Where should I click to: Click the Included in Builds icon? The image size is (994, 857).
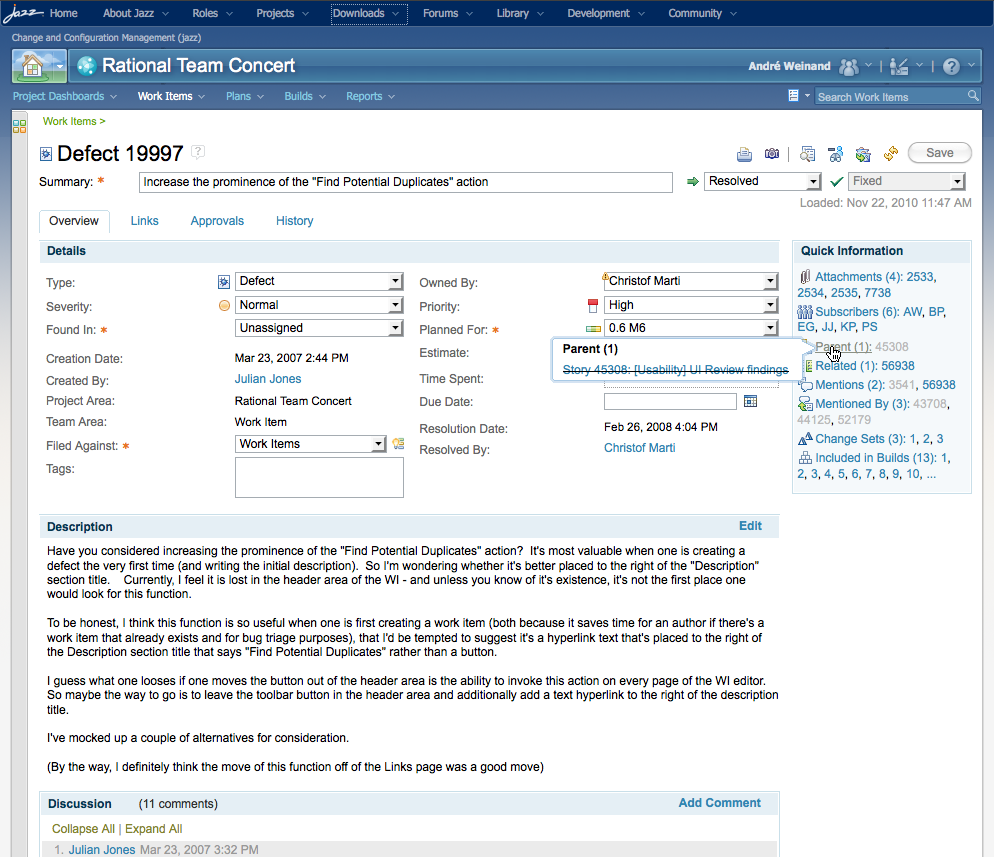click(805, 458)
